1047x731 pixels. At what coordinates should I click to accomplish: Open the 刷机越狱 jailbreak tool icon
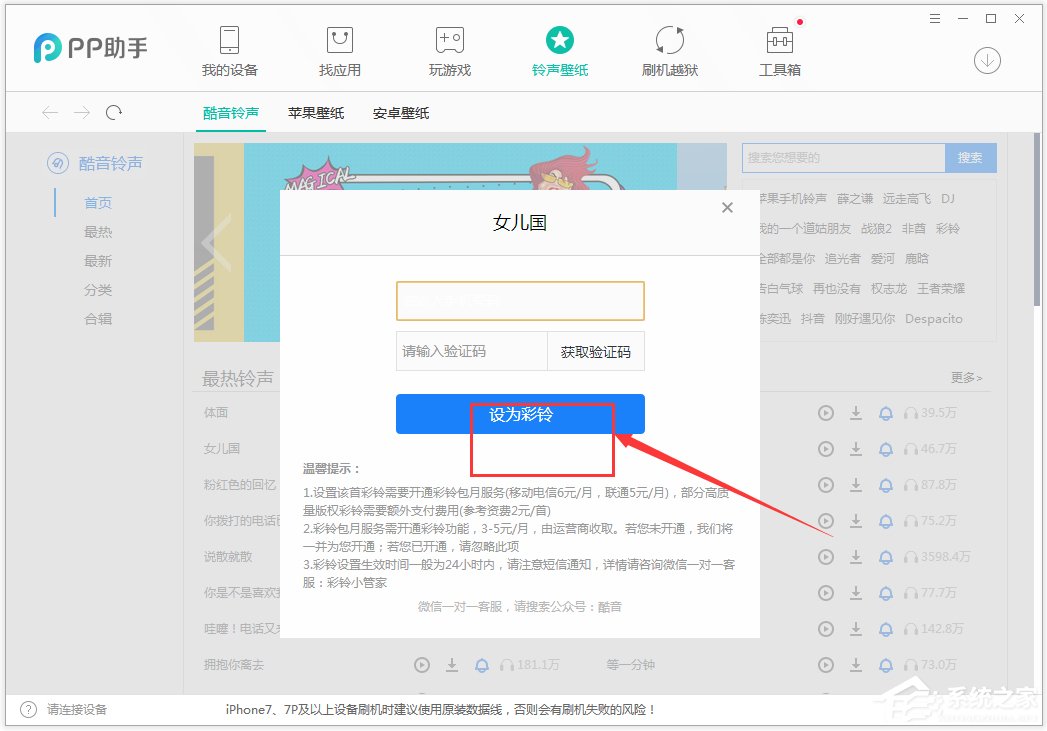pyautogui.click(x=669, y=44)
